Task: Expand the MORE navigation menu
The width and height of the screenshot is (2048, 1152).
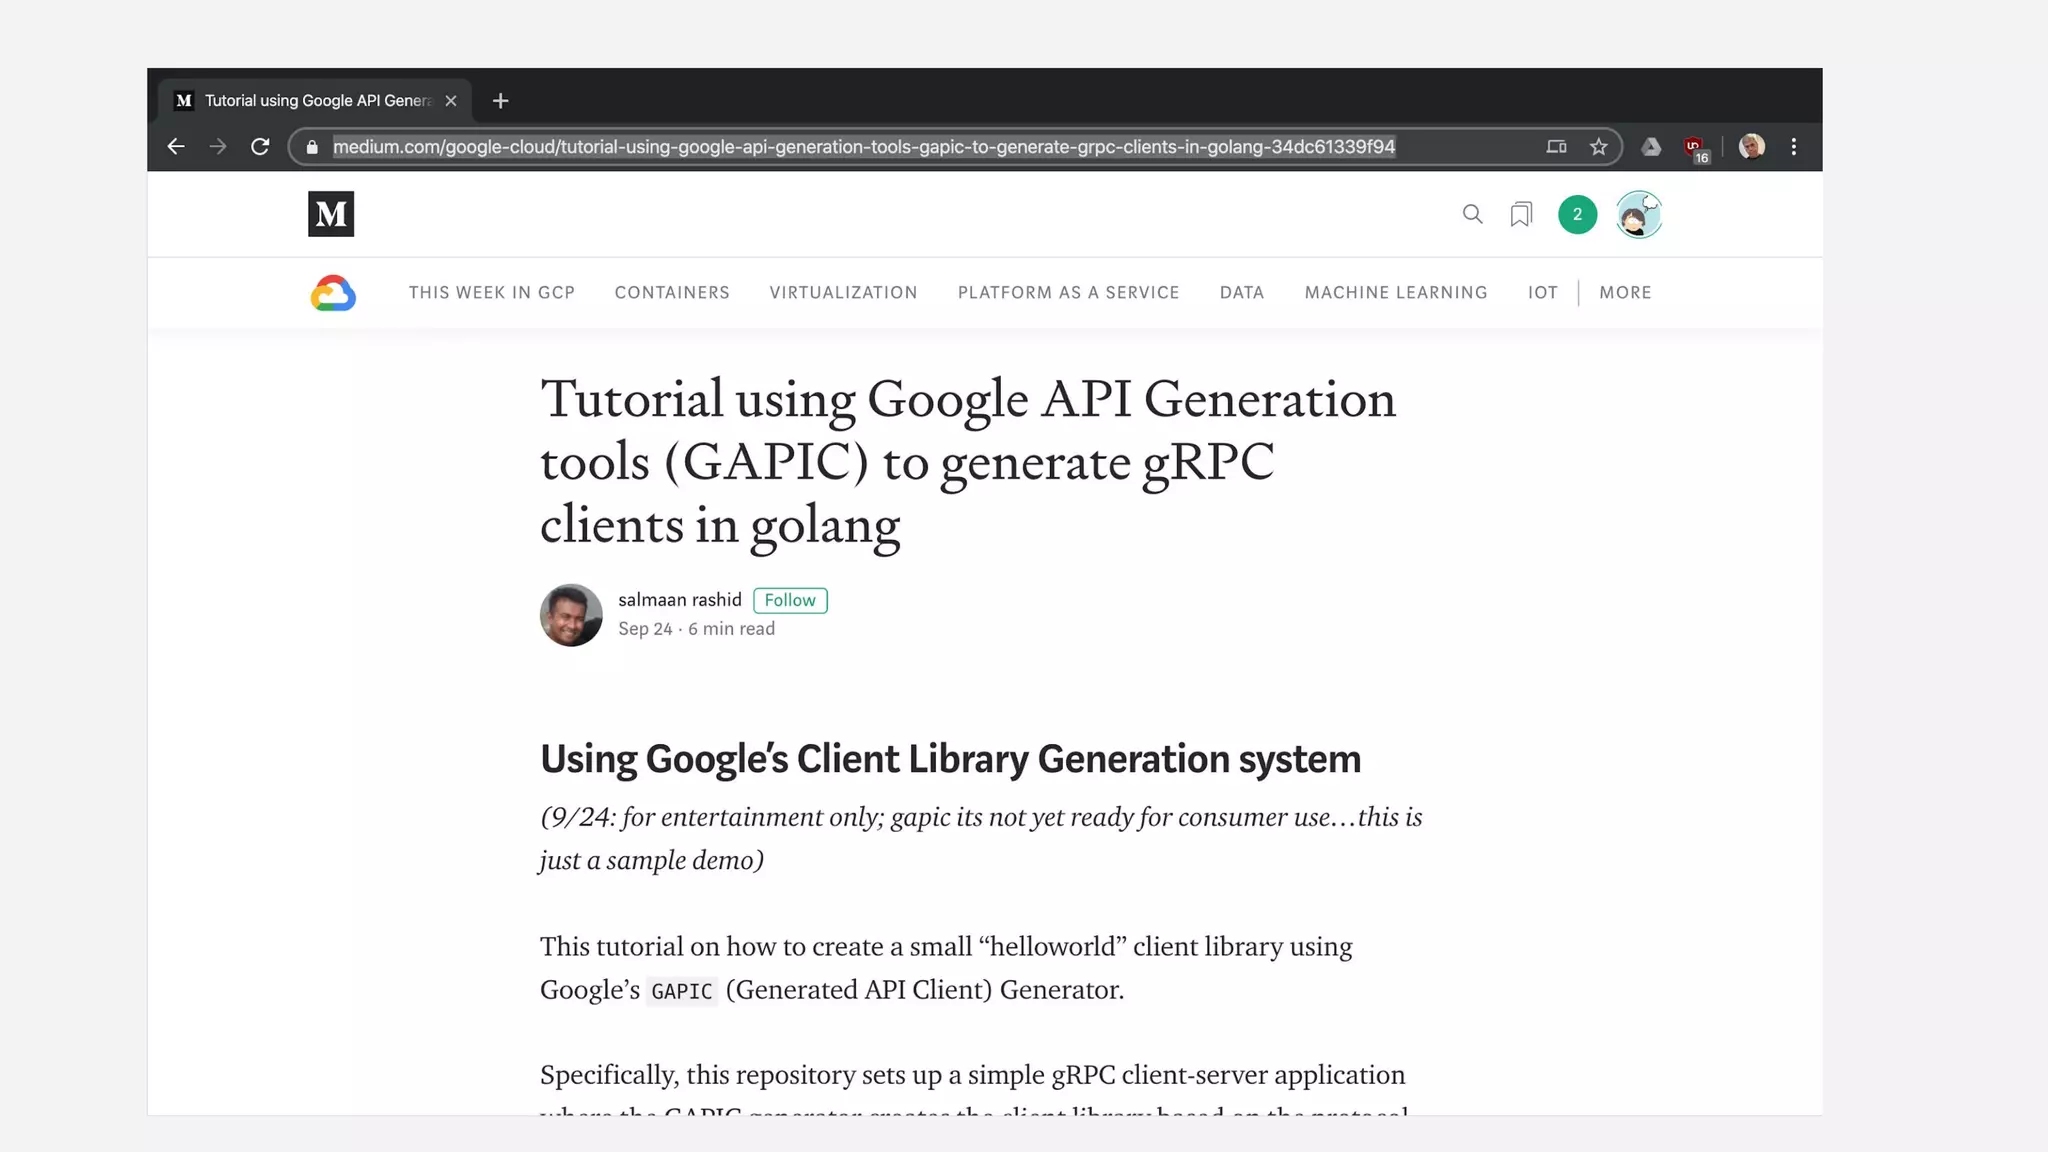Action: coord(1625,293)
